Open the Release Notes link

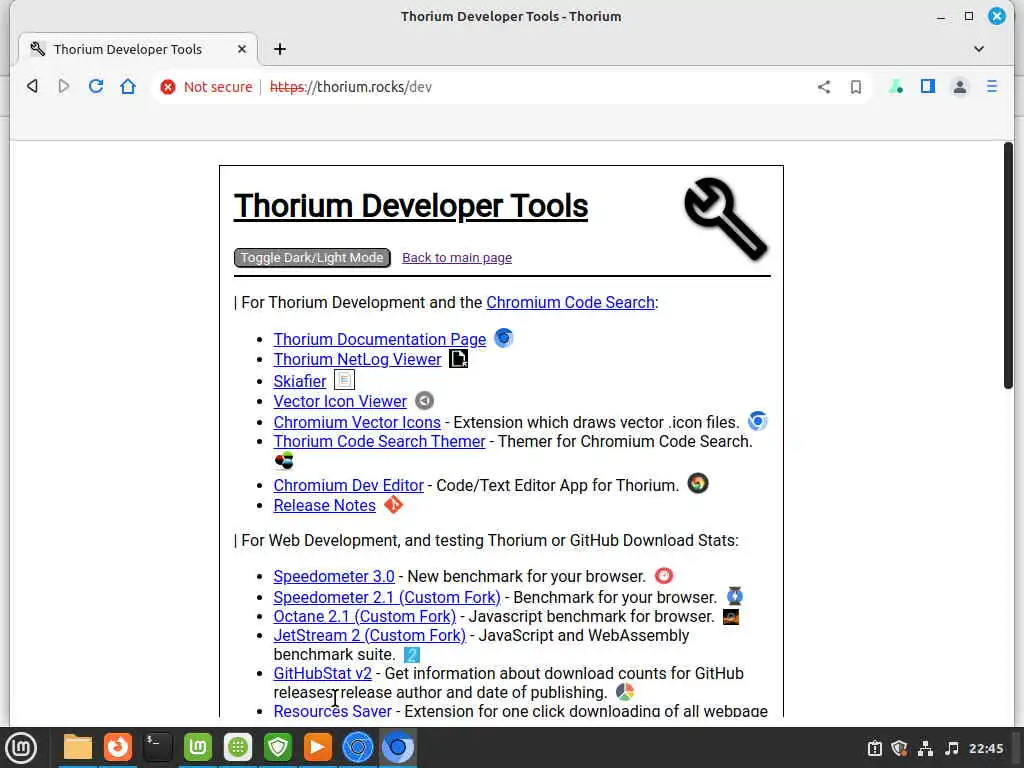325,505
